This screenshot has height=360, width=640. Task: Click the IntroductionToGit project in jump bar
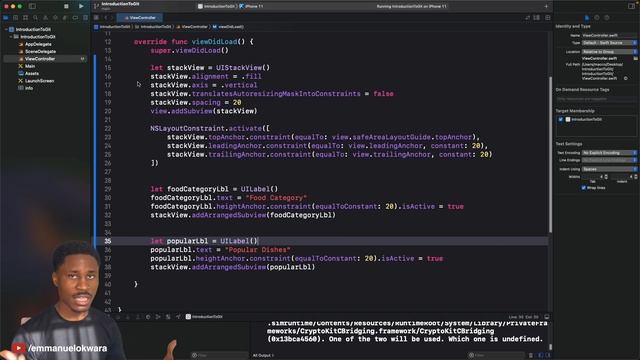[x=112, y=27]
